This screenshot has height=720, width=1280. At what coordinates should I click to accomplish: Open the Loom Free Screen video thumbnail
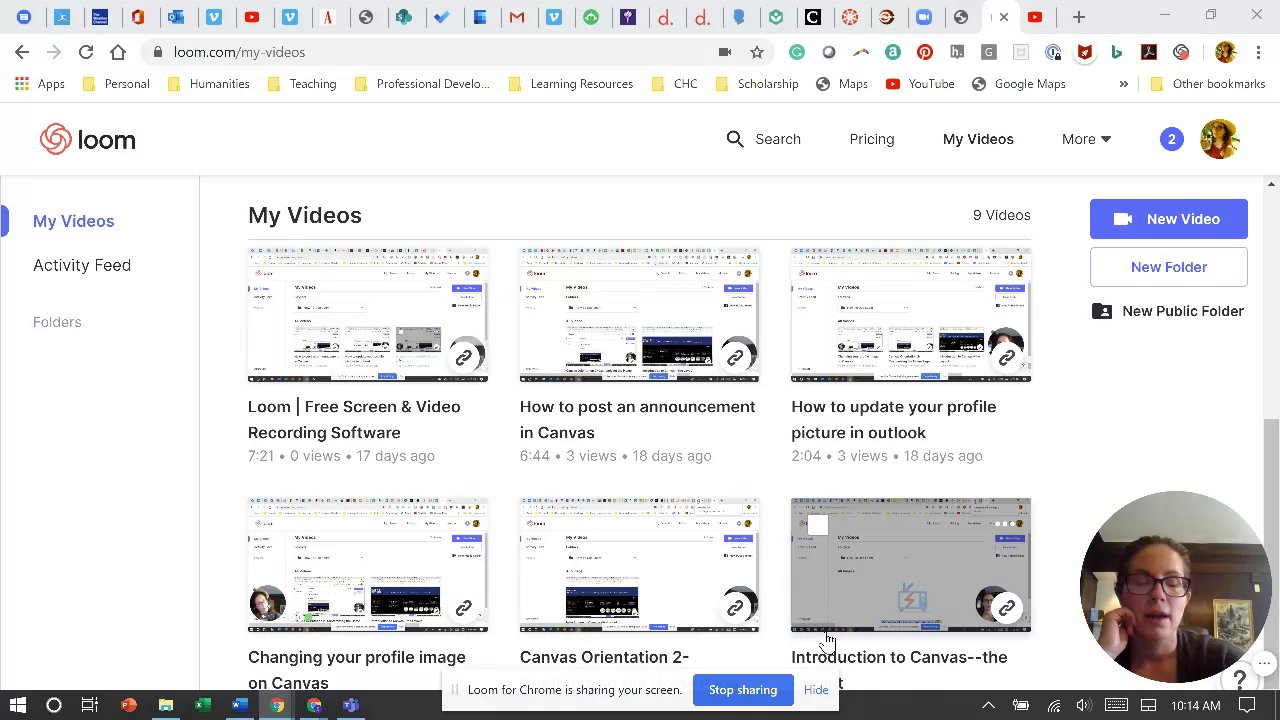(368, 315)
